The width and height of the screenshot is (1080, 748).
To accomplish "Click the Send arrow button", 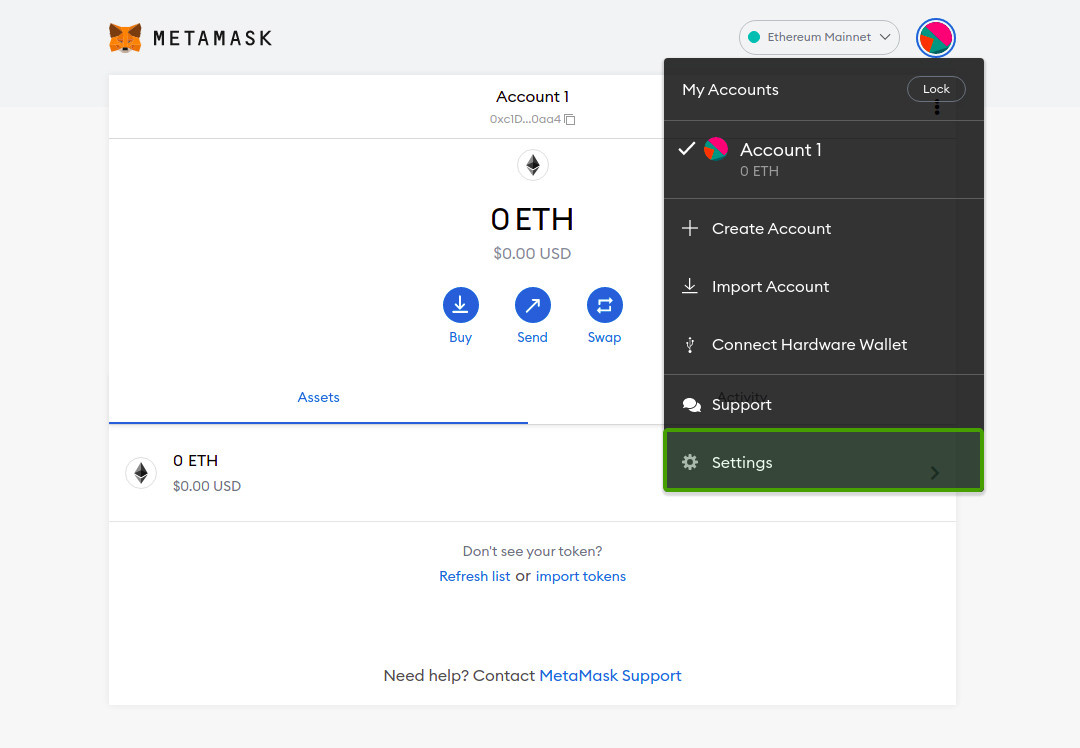I will coord(532,304).
